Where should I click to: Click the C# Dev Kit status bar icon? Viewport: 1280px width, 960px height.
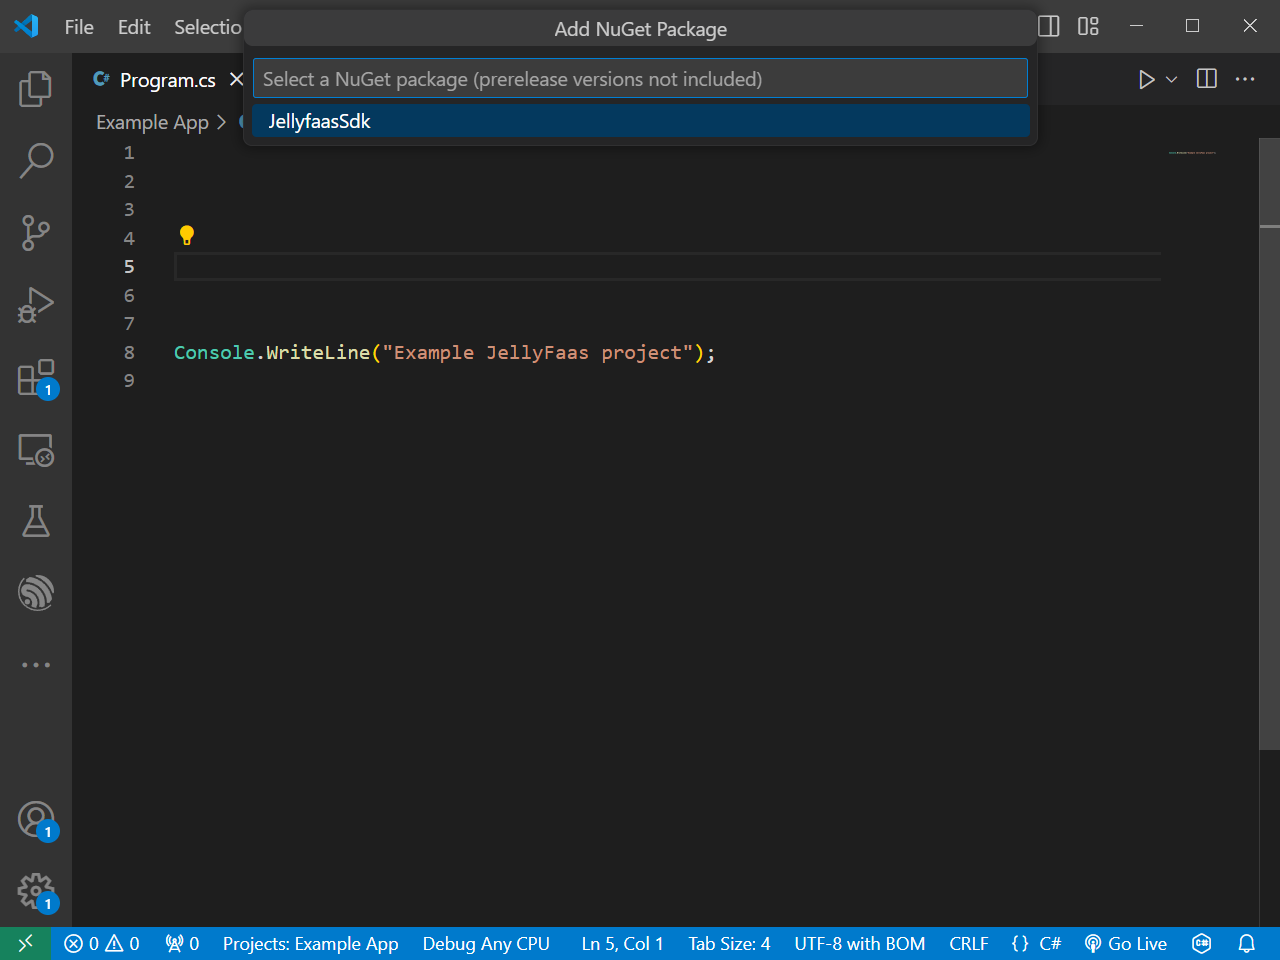tap(1202, 943)
